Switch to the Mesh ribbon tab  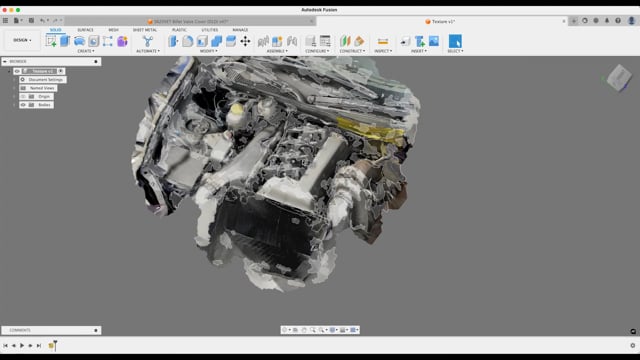[113, 30]
